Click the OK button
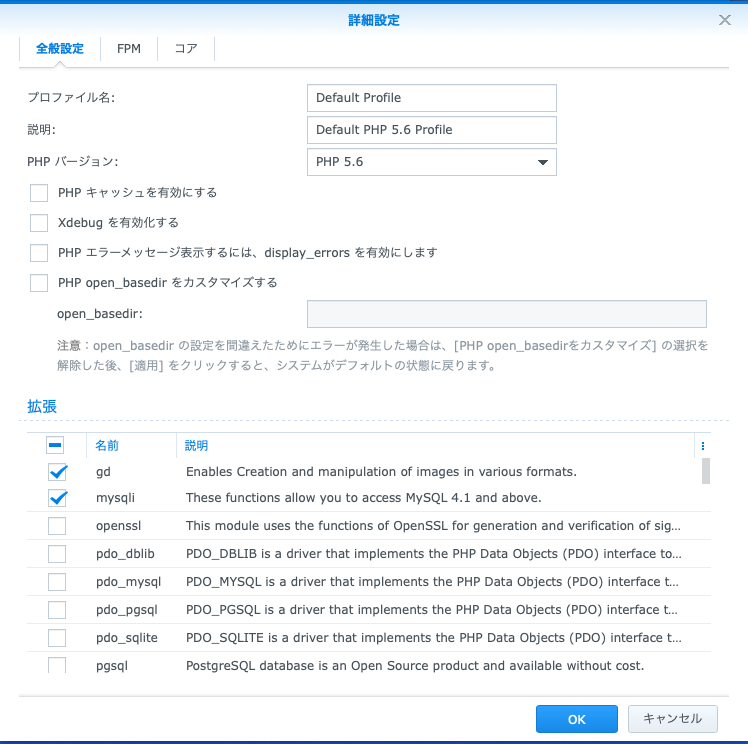Viewport: 748px width, 744px height. point(576,718)
